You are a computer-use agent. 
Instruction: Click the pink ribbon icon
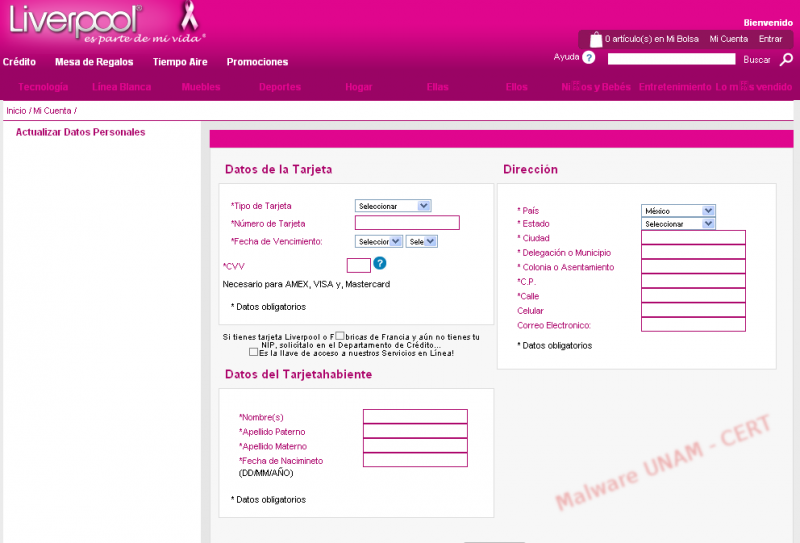point(187,16)
